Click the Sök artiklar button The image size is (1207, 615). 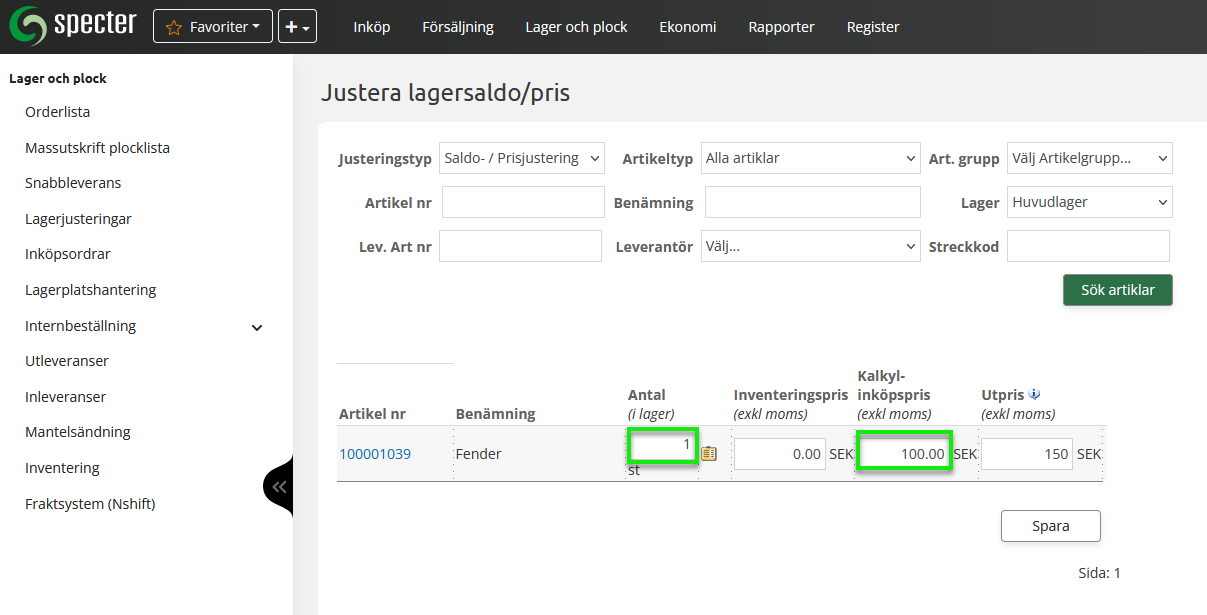[x=1117, y=290]
